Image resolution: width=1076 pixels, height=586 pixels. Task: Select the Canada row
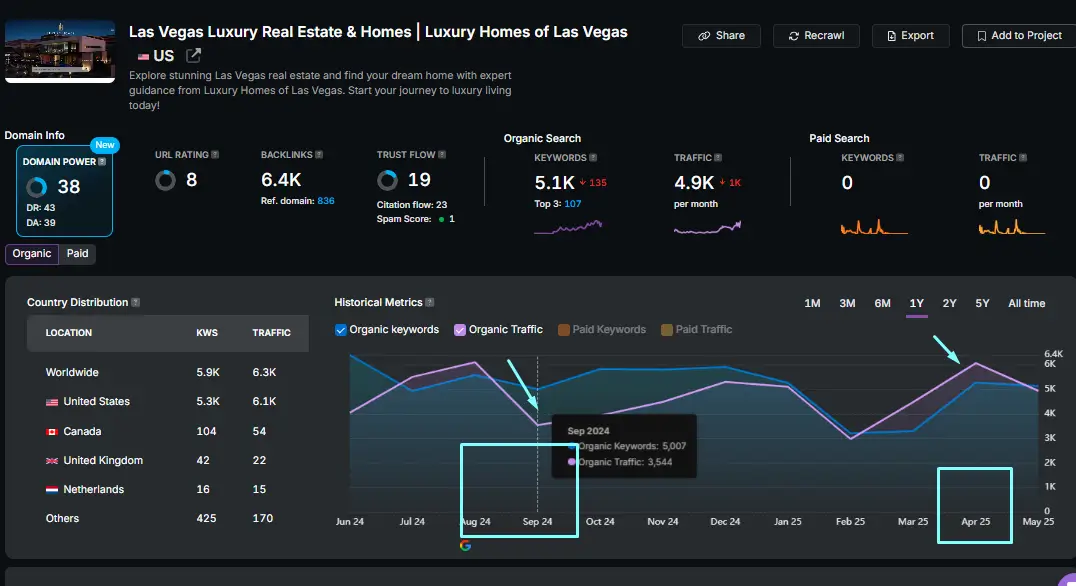point(167,432)
